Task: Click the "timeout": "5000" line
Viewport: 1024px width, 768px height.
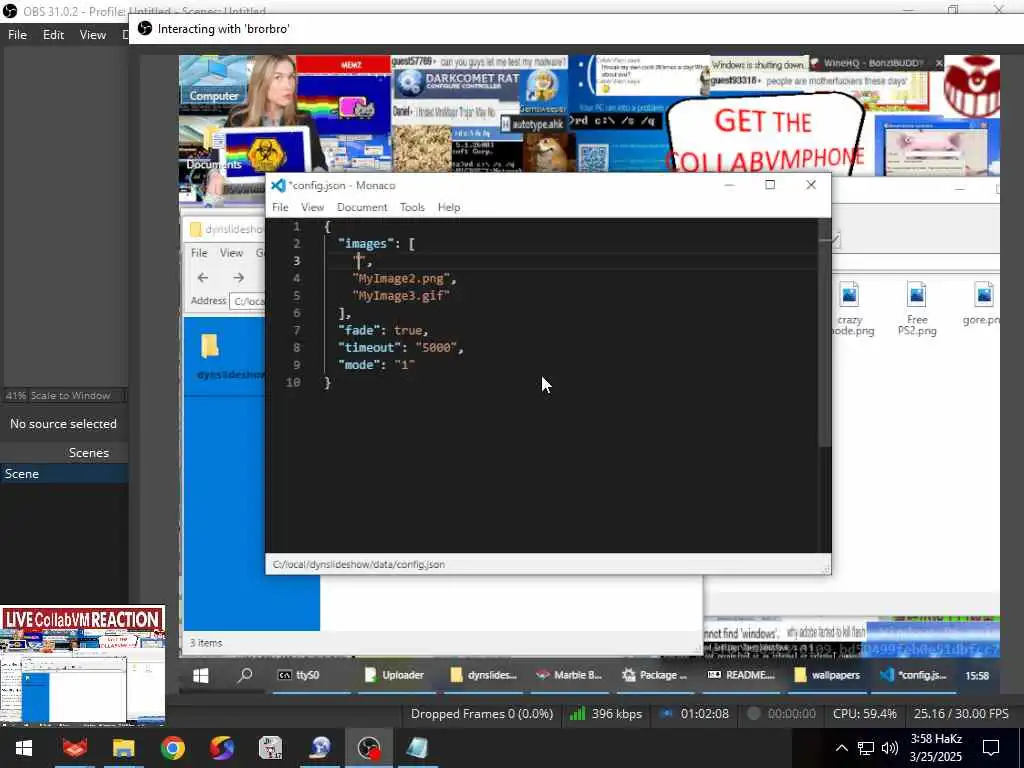Action: coord(400,348)
